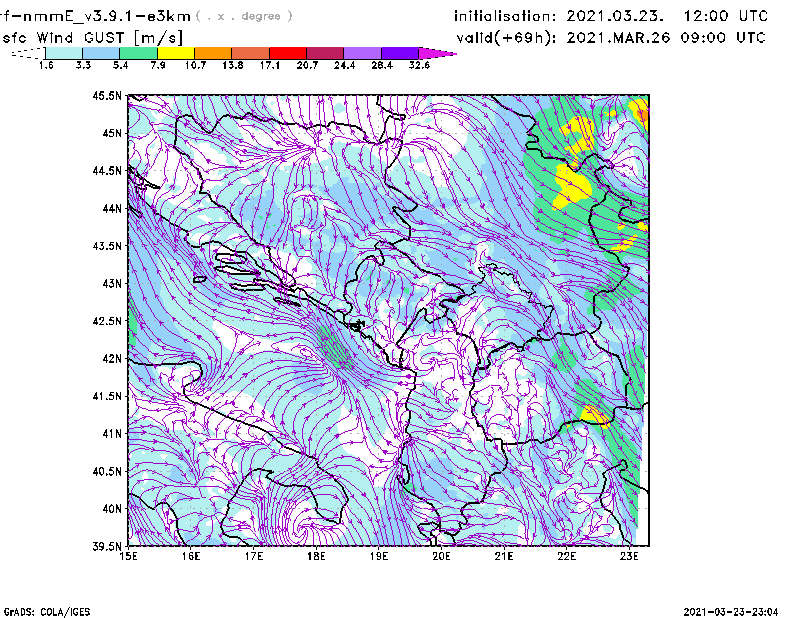Click legend value '7.9'
Image resolution: width=800 pixels, height=618 pixels.
158,65
